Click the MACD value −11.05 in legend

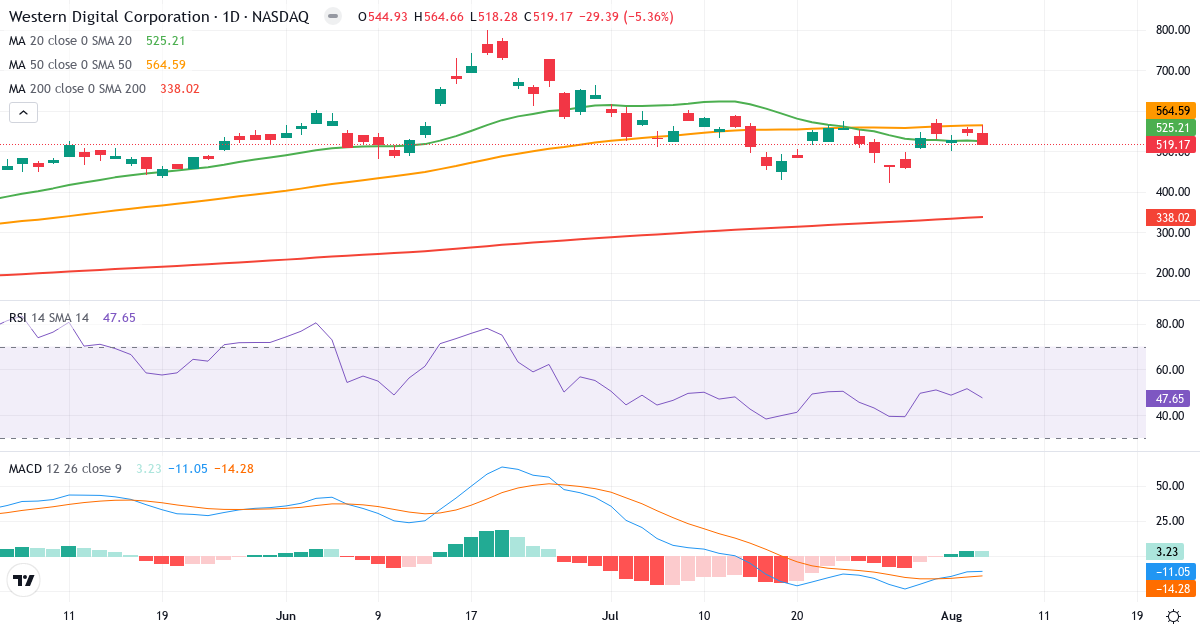click(x=187, y=468)
